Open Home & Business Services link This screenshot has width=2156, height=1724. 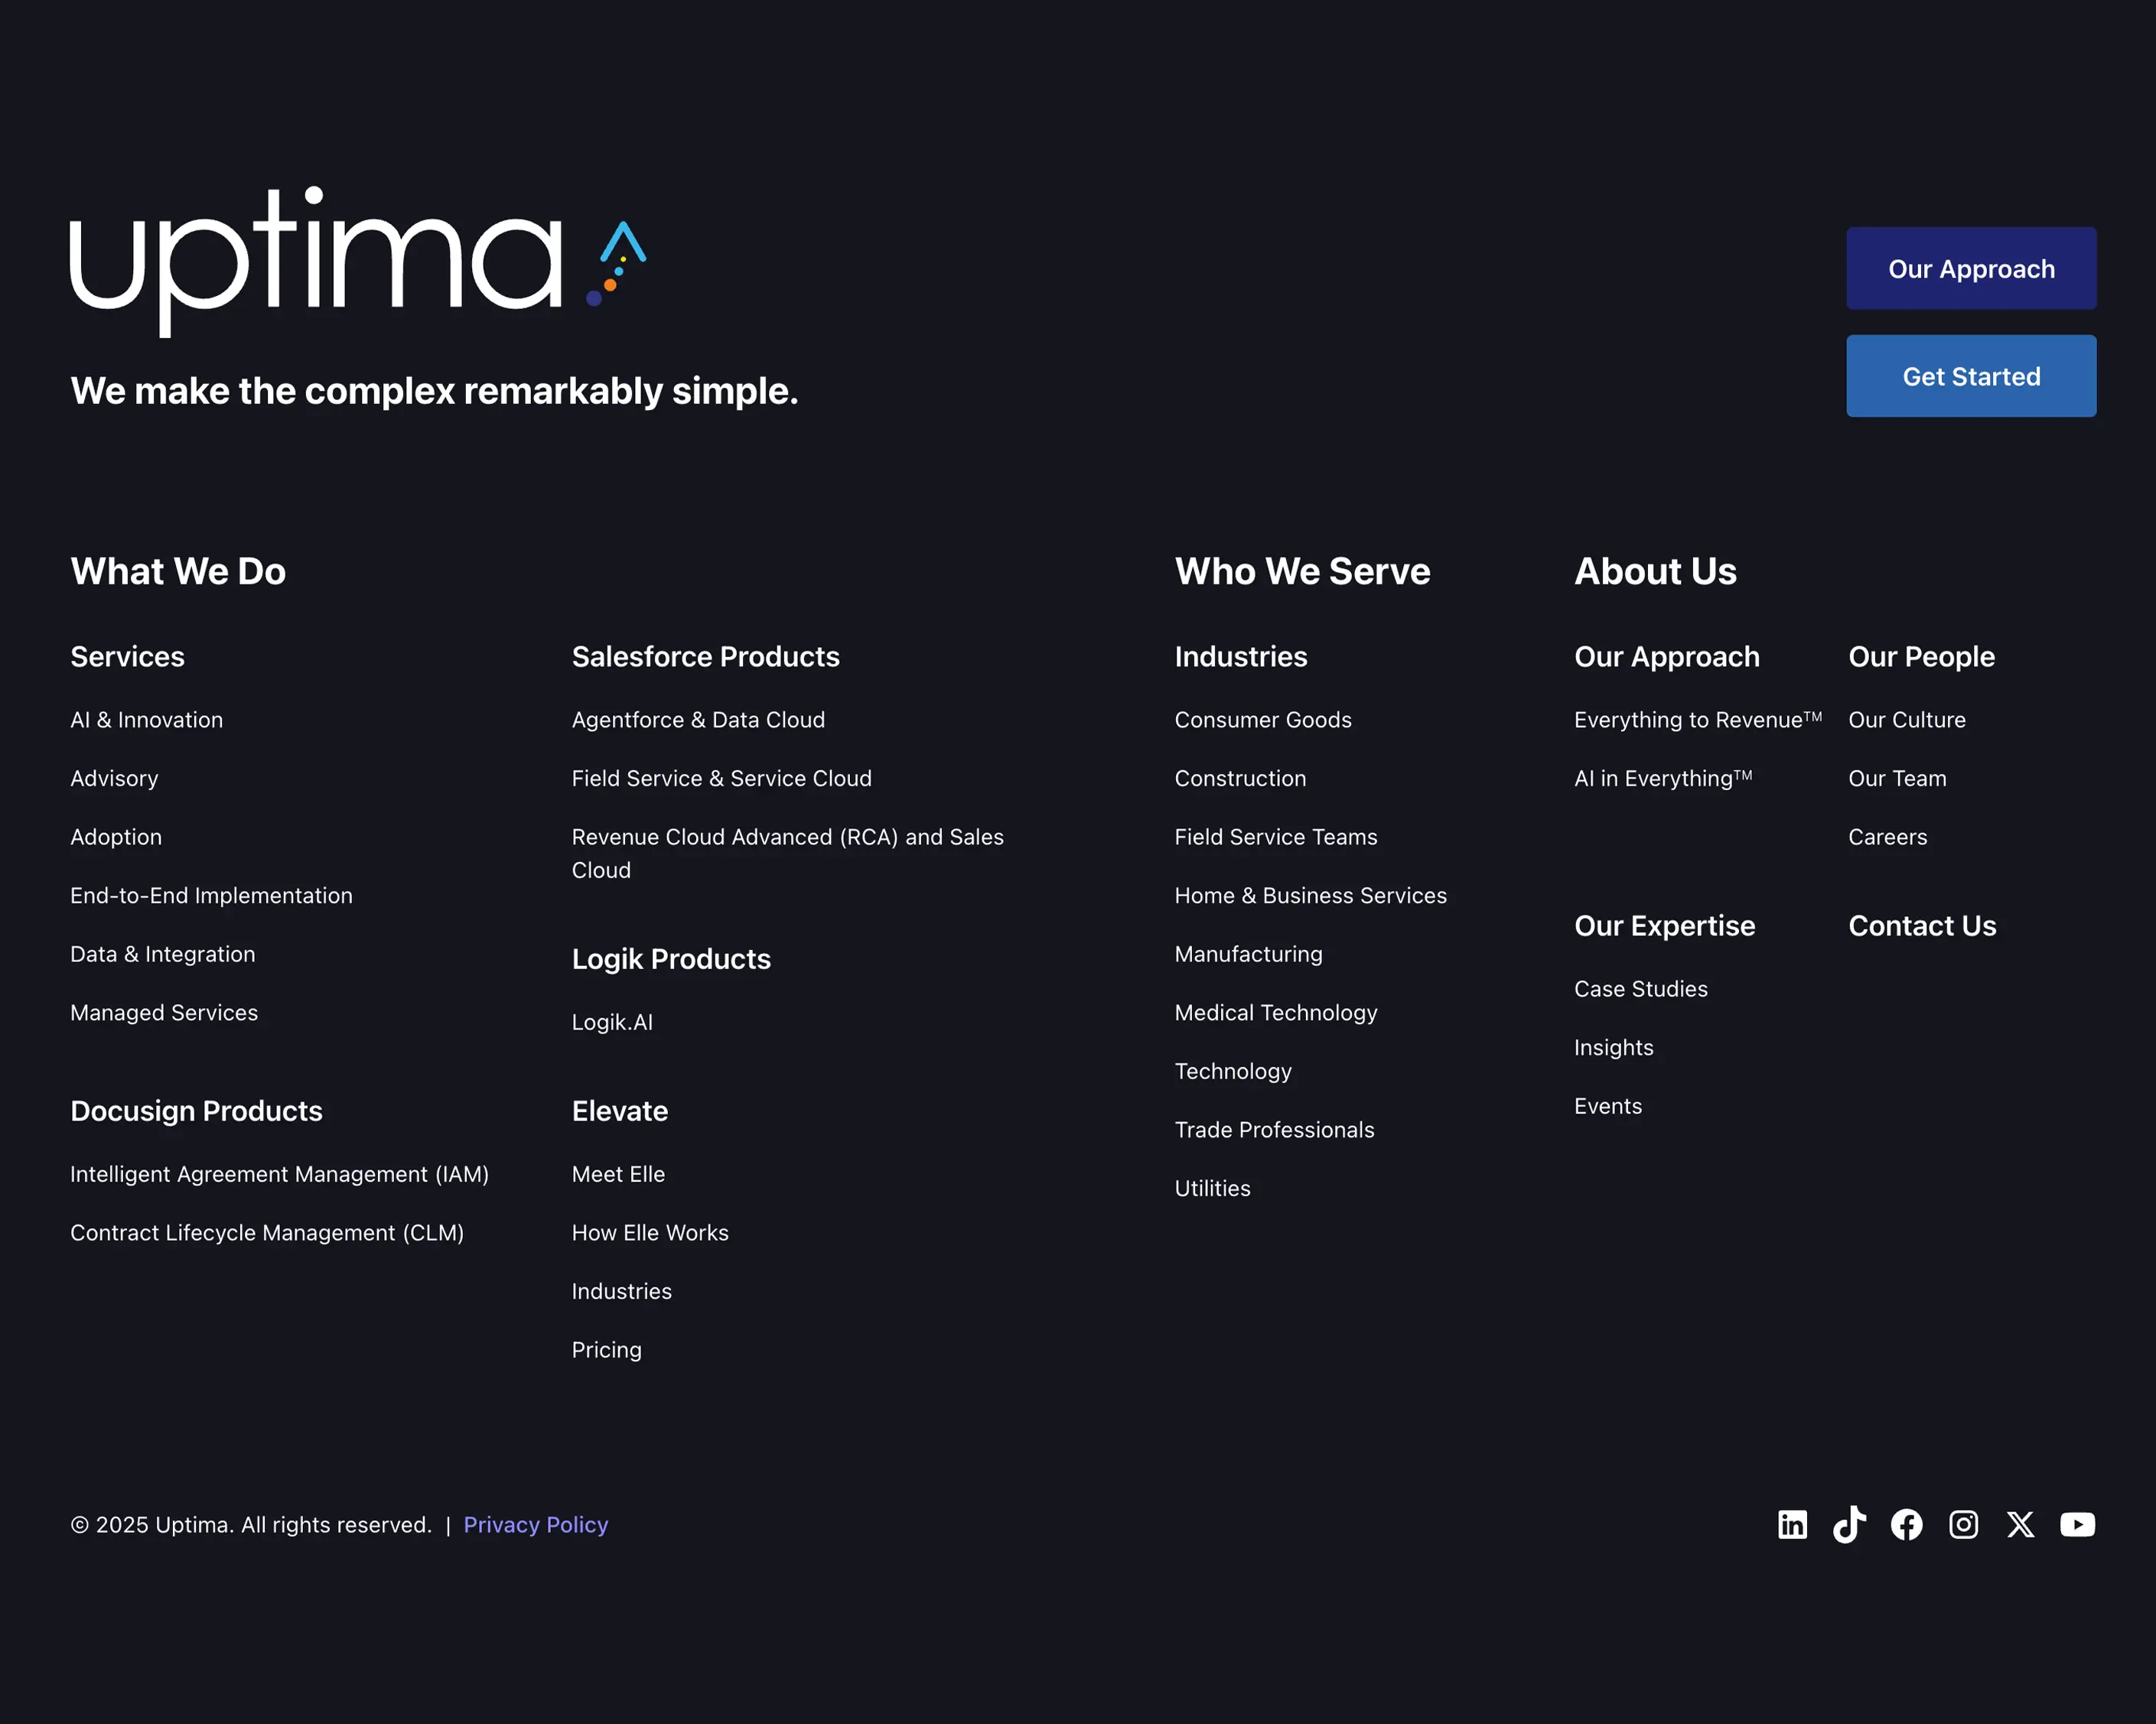point(1310,895)
